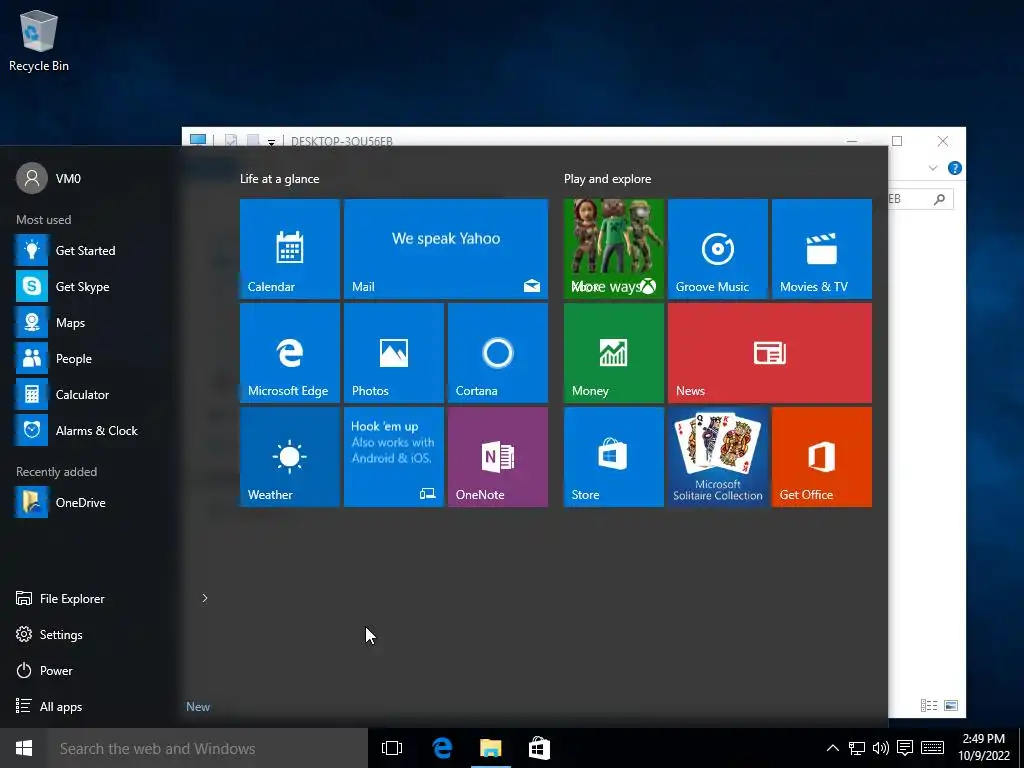Launch the OneNote tile
Image resolution: width=1024 pixels, height=768 pixels.
pos(498,456)
